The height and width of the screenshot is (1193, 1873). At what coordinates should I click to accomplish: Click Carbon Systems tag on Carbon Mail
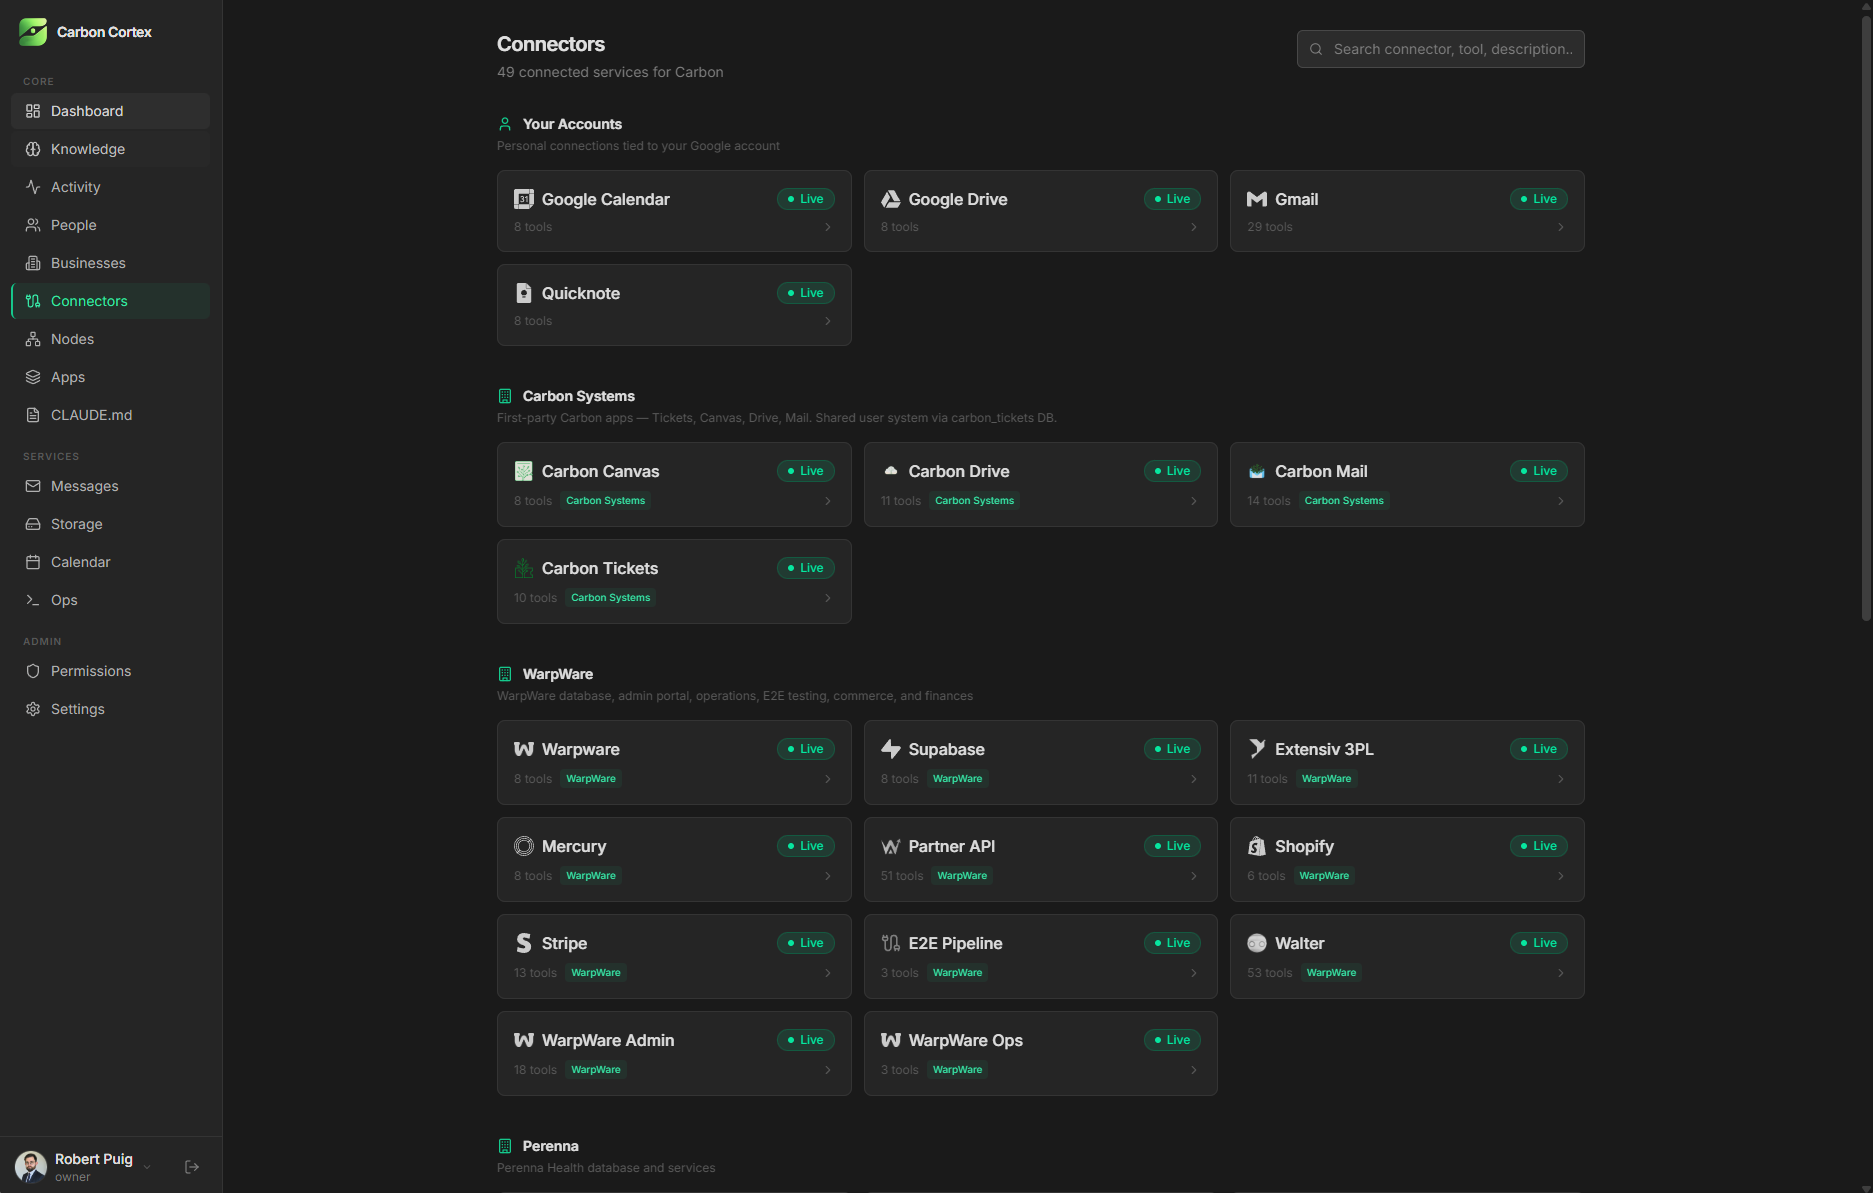click(1344, 501)
